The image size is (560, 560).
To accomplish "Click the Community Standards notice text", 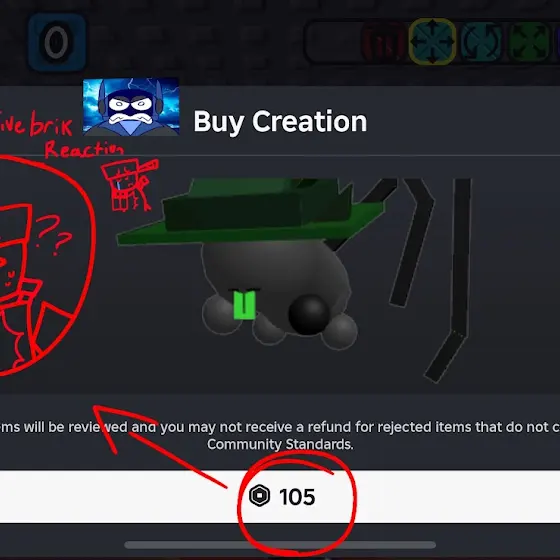I will 280,435.
